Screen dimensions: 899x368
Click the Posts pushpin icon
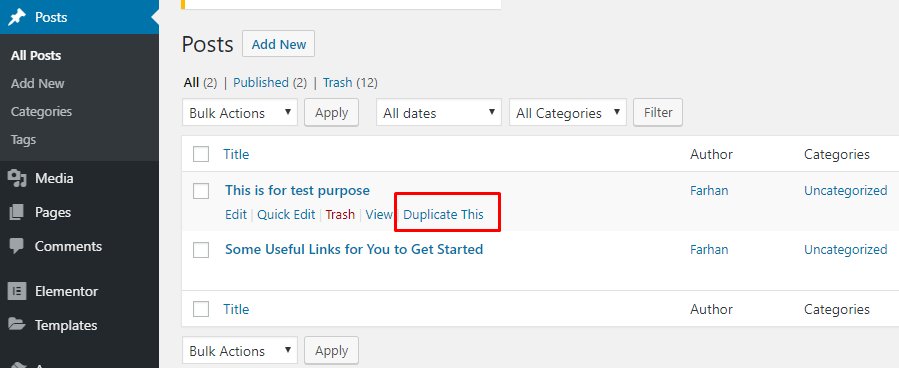point(17,17)
